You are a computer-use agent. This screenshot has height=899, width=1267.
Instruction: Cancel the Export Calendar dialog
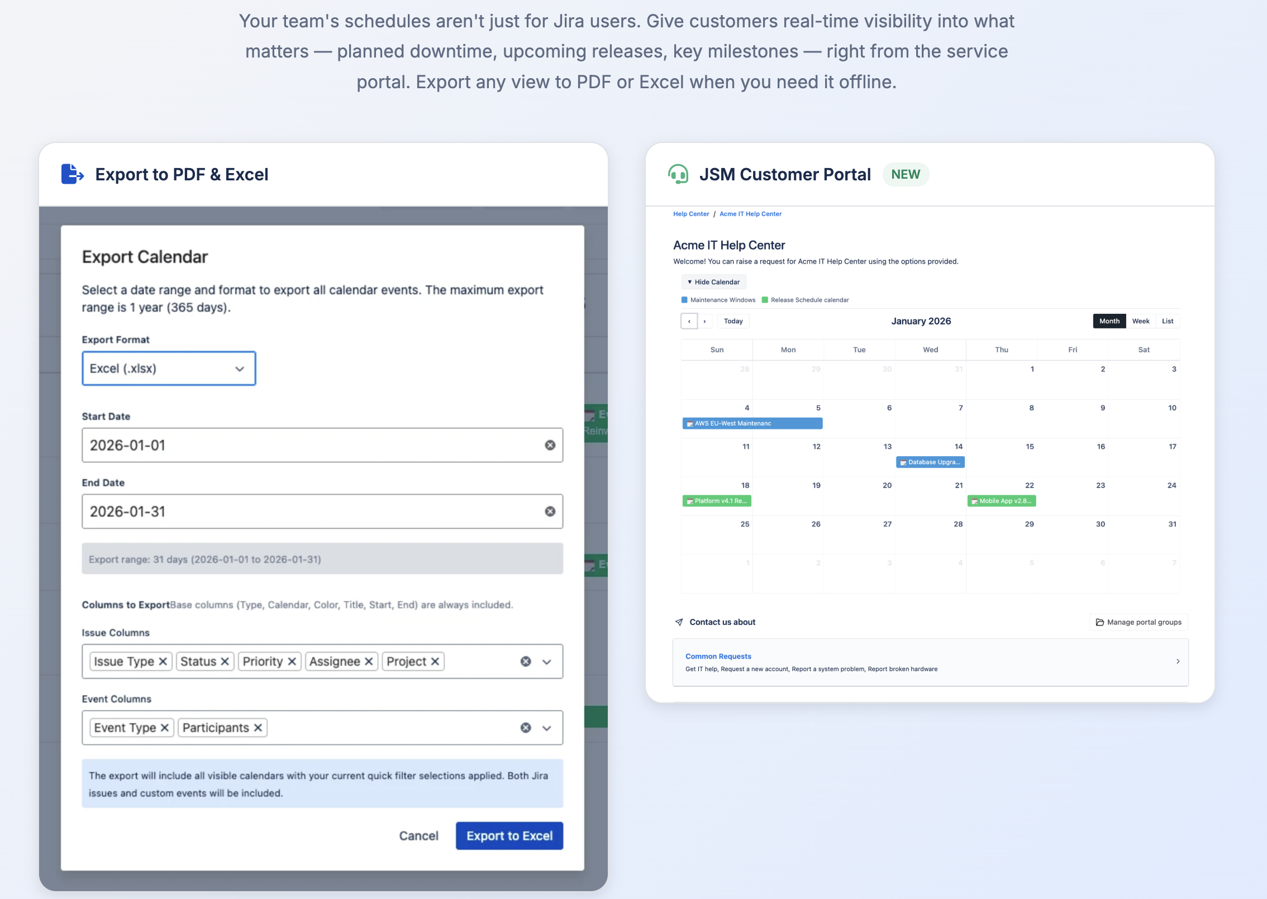pyautogui.click(x=418, y=836)
